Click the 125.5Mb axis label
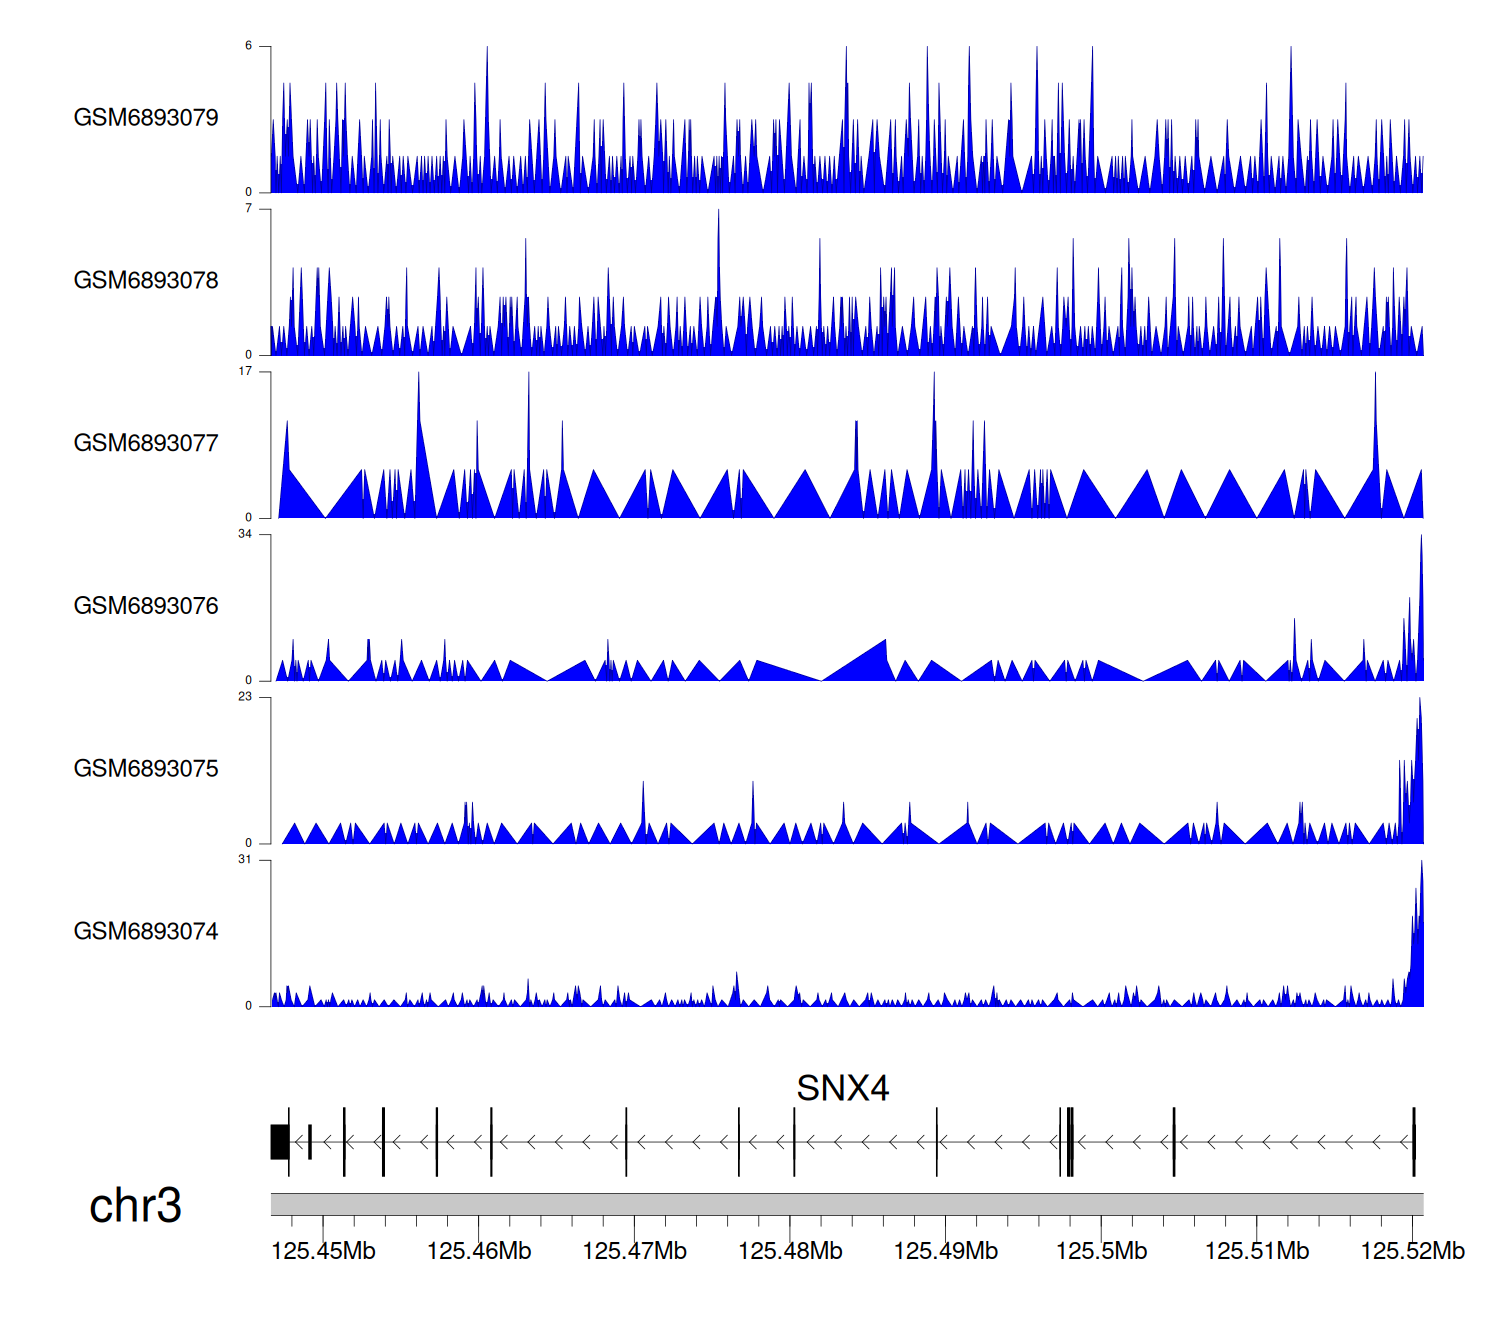1500x1320 pixels. click(x=1101, y=1251)
